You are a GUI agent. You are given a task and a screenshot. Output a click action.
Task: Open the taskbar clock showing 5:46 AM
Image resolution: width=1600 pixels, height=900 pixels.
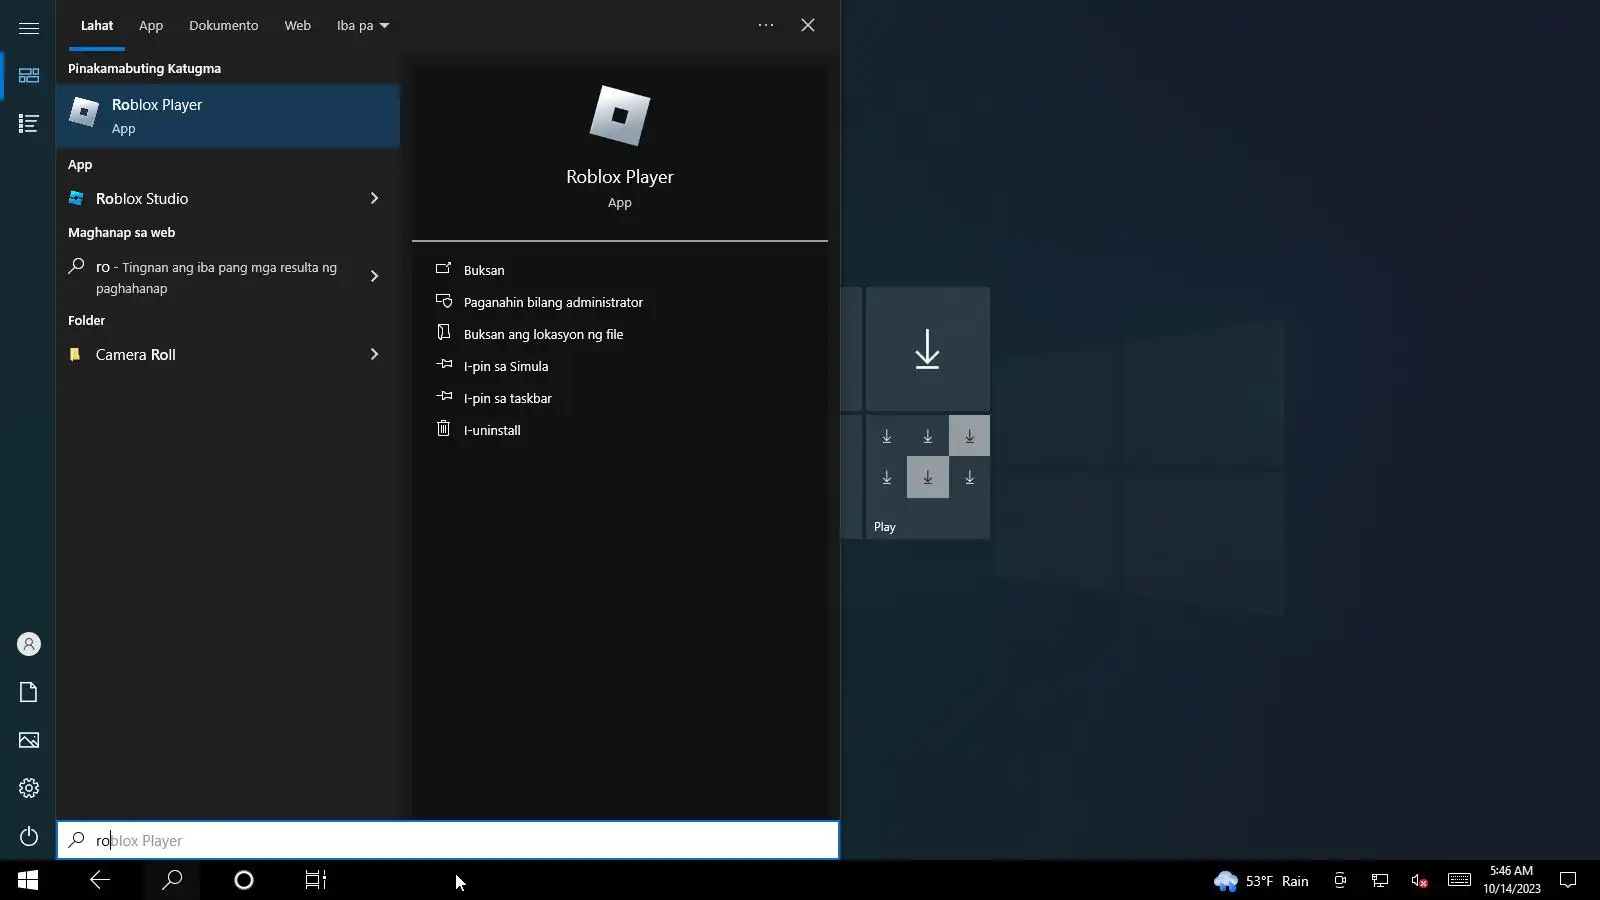tap(1512, 880)
